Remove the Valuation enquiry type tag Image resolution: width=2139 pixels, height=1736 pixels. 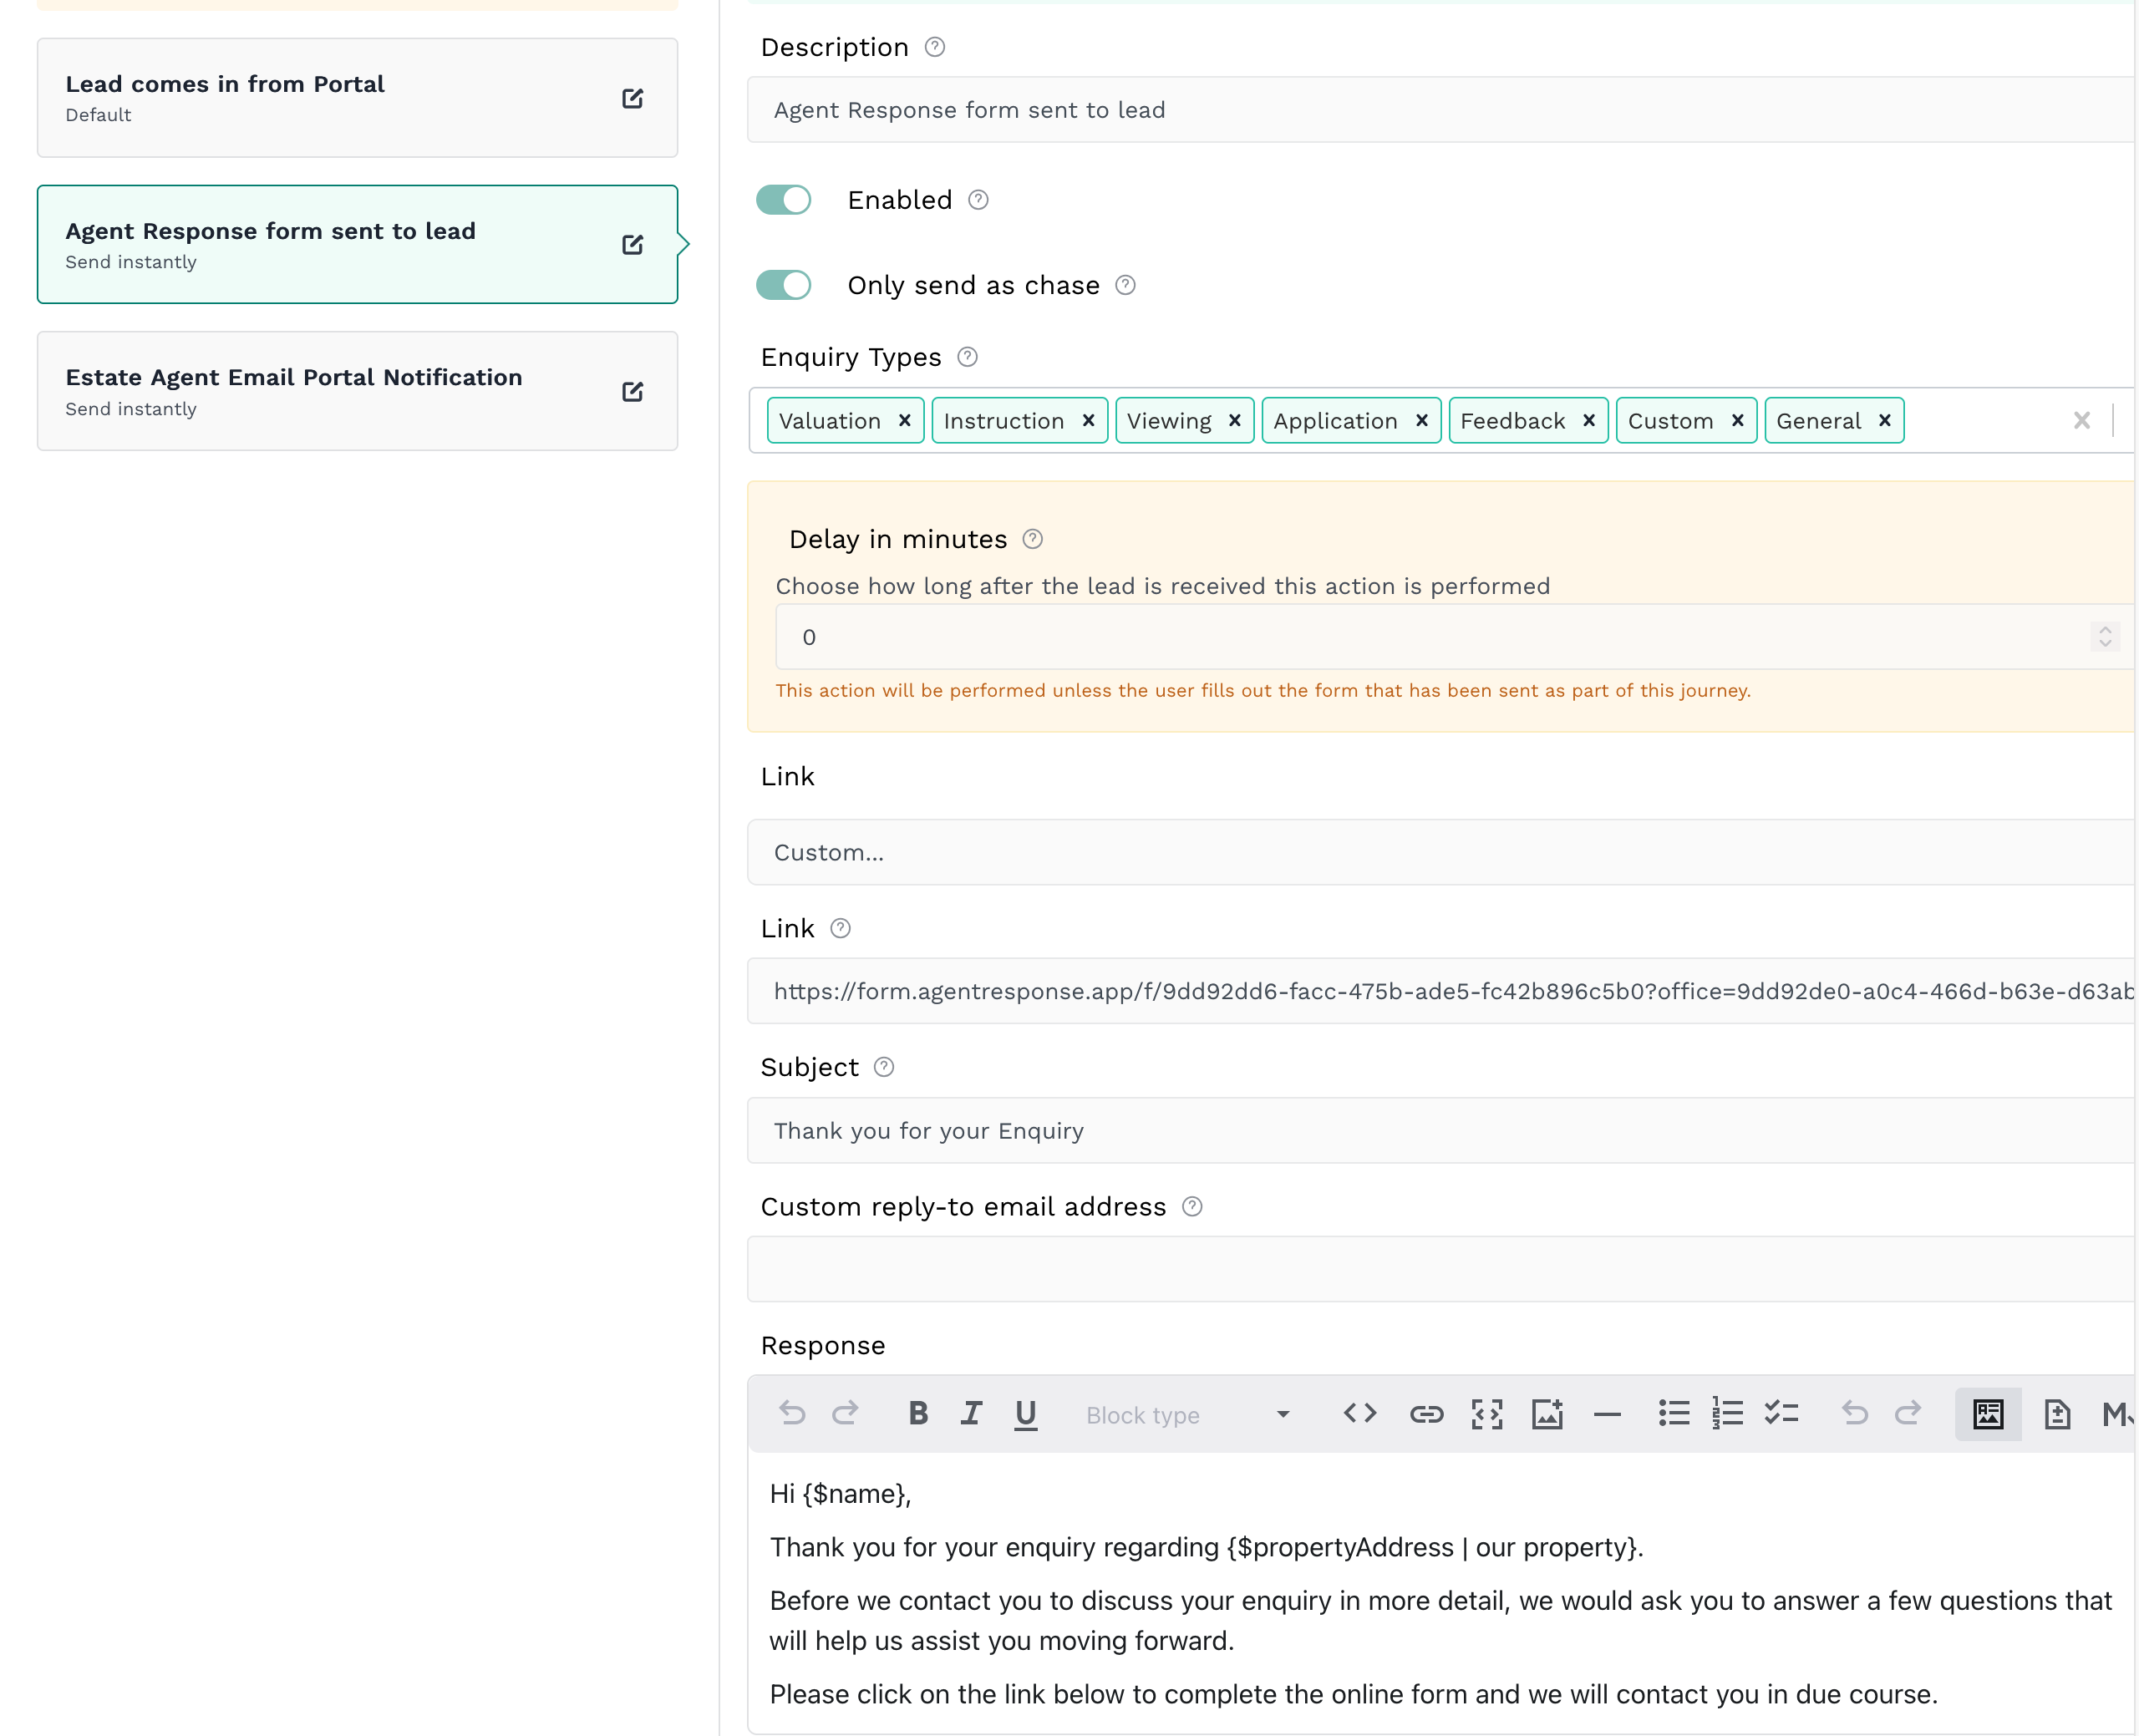tap(904, 420)
